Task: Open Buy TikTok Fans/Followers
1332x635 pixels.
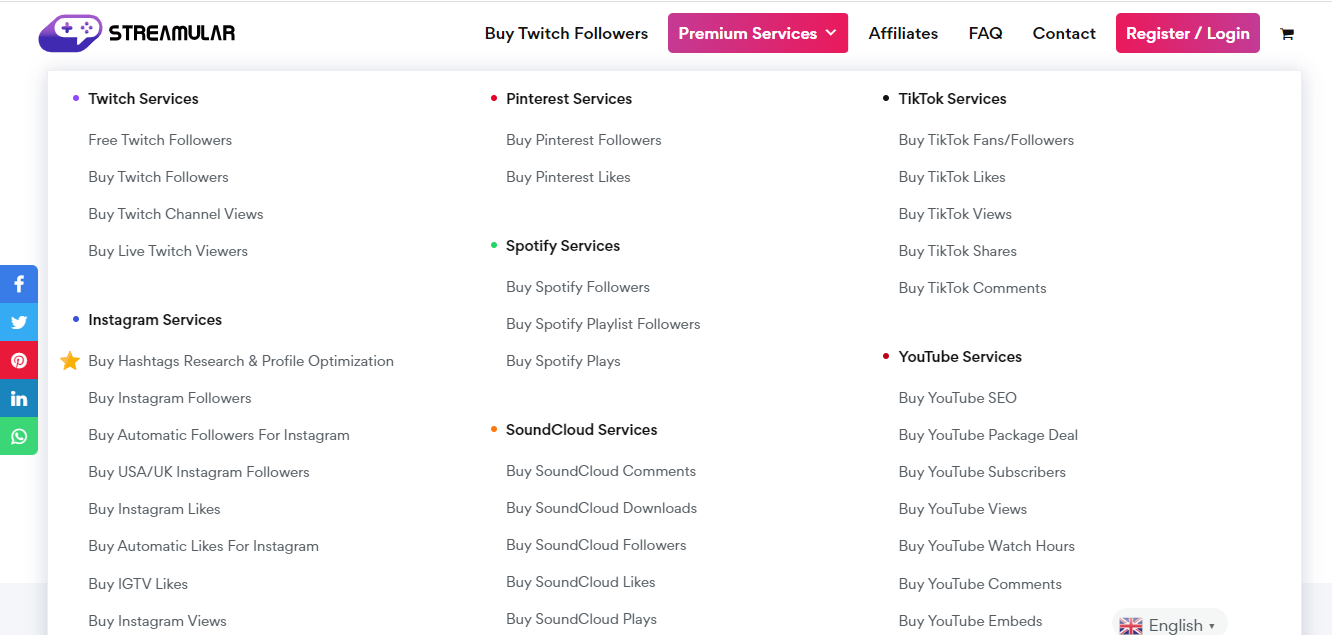Action: (986, 140)
